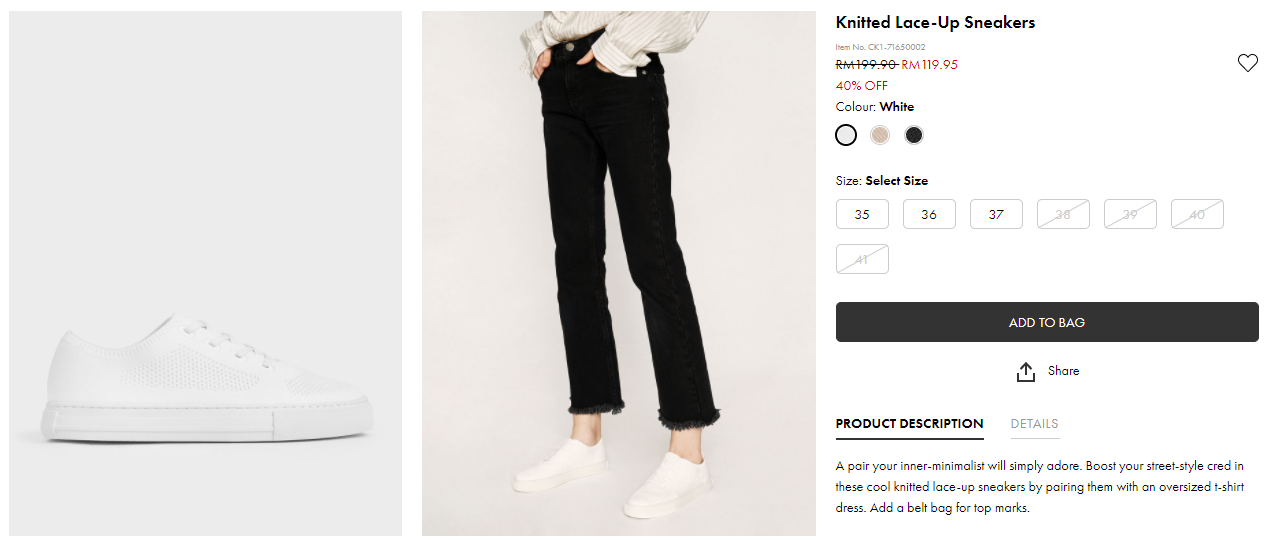Pick the black colour swatch
The height and width of the screenshot is (547, 1273).
pyautogui.click(x=913, y=135)
